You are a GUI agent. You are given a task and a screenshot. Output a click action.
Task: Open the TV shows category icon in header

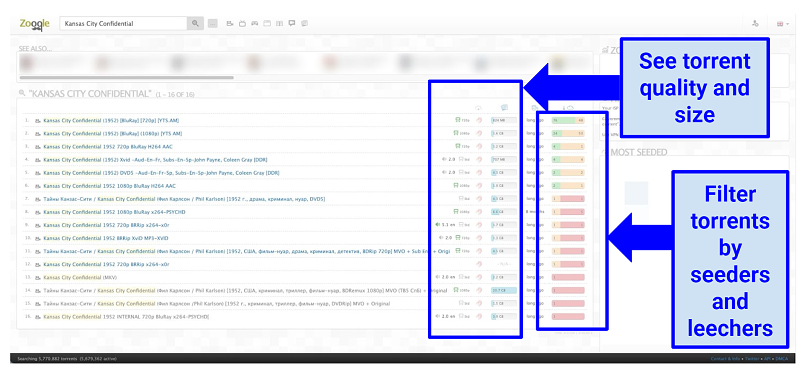(242, 23)
